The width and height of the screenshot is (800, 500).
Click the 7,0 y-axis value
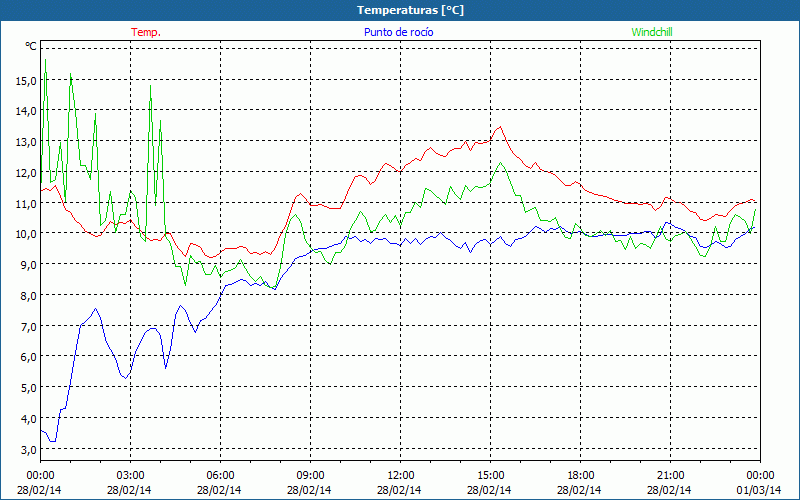tap(29, 327)
